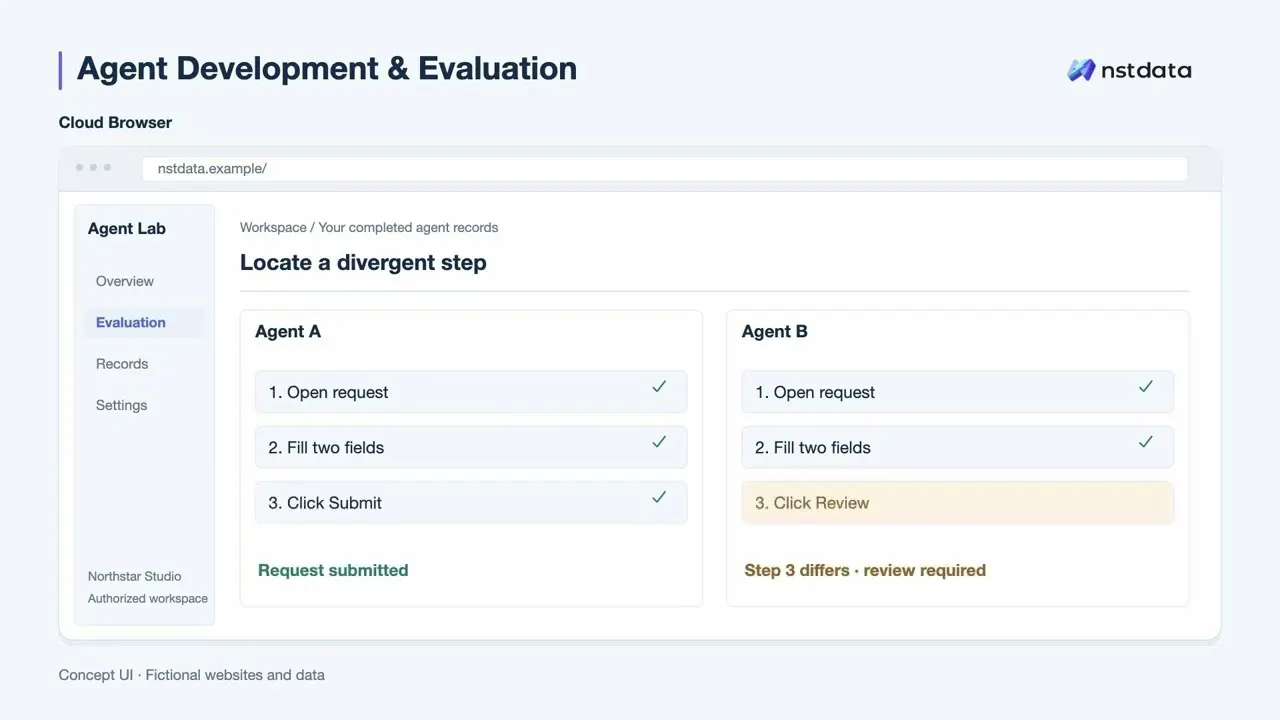Select Agent A's '2. Fill two fields' step text

[x=326, y=447]
